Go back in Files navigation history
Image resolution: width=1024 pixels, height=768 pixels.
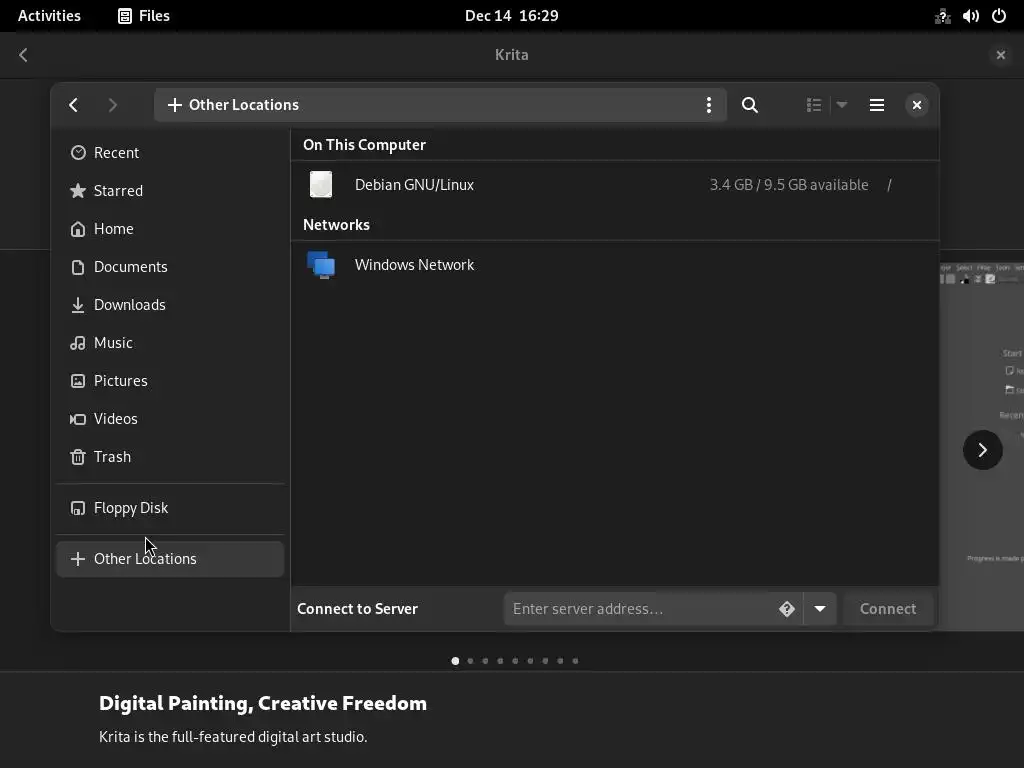coord(73,105)
